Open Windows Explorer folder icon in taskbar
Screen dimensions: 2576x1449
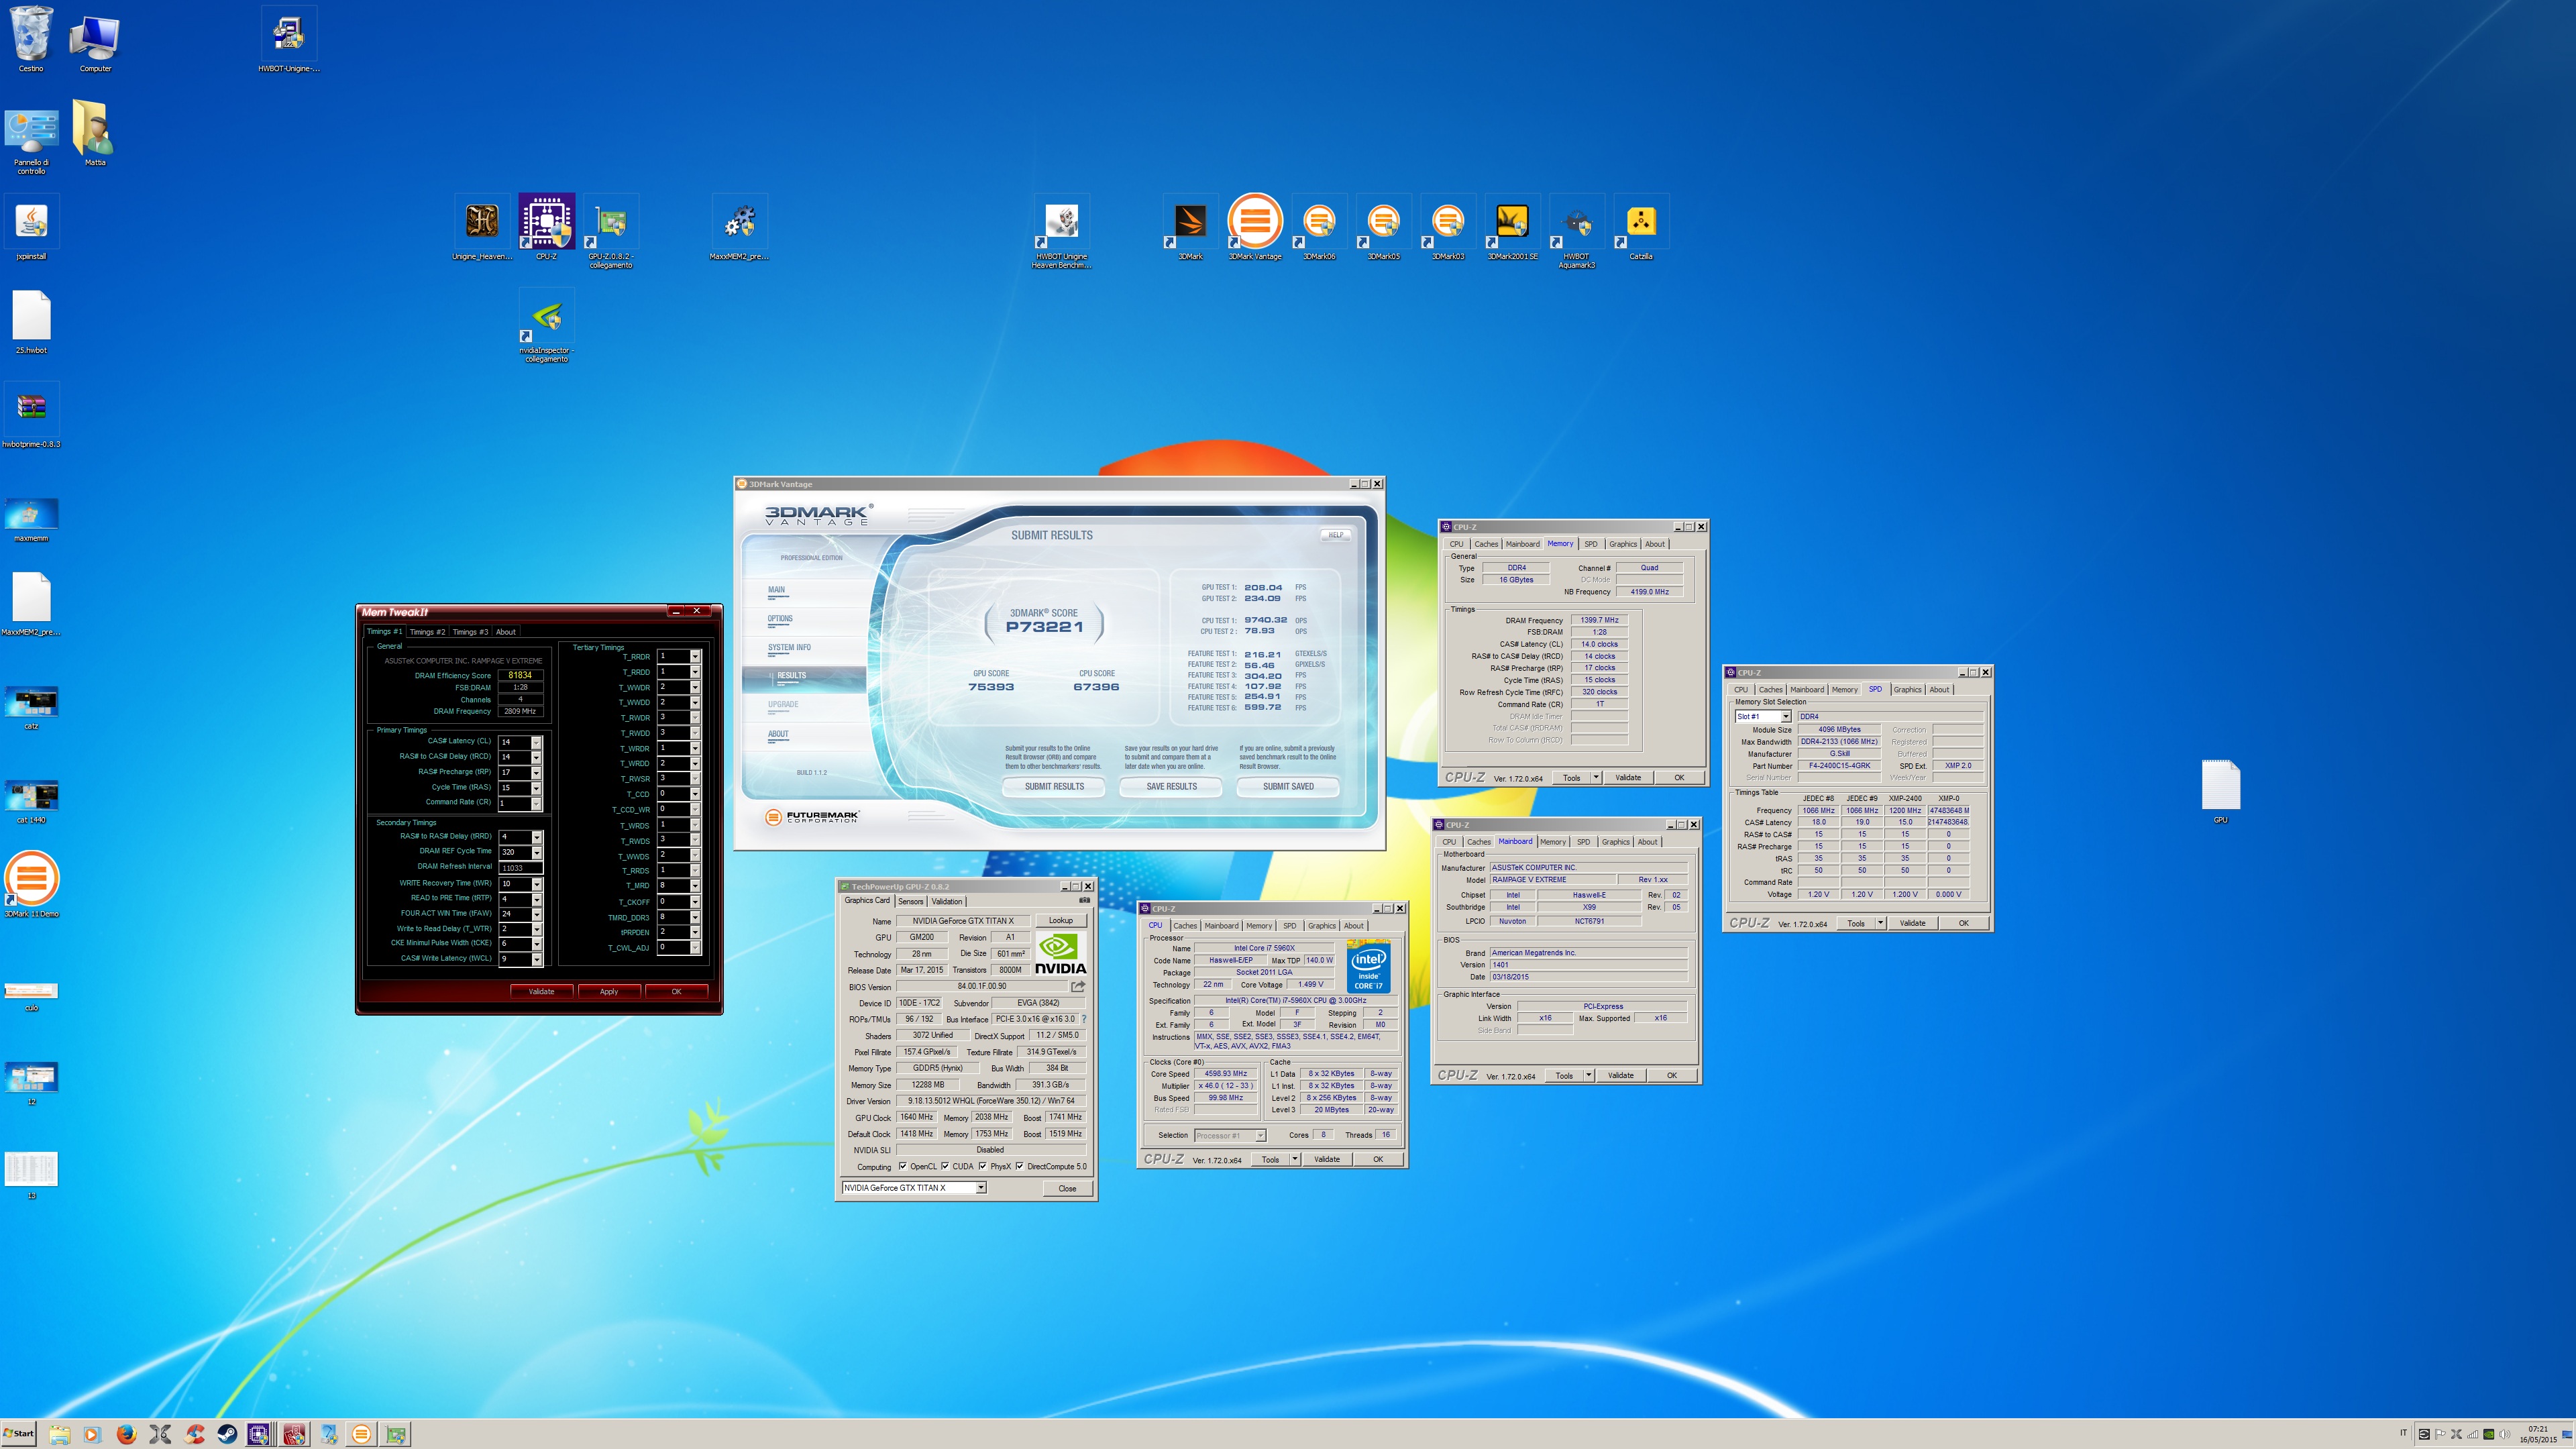(59, 1434)
